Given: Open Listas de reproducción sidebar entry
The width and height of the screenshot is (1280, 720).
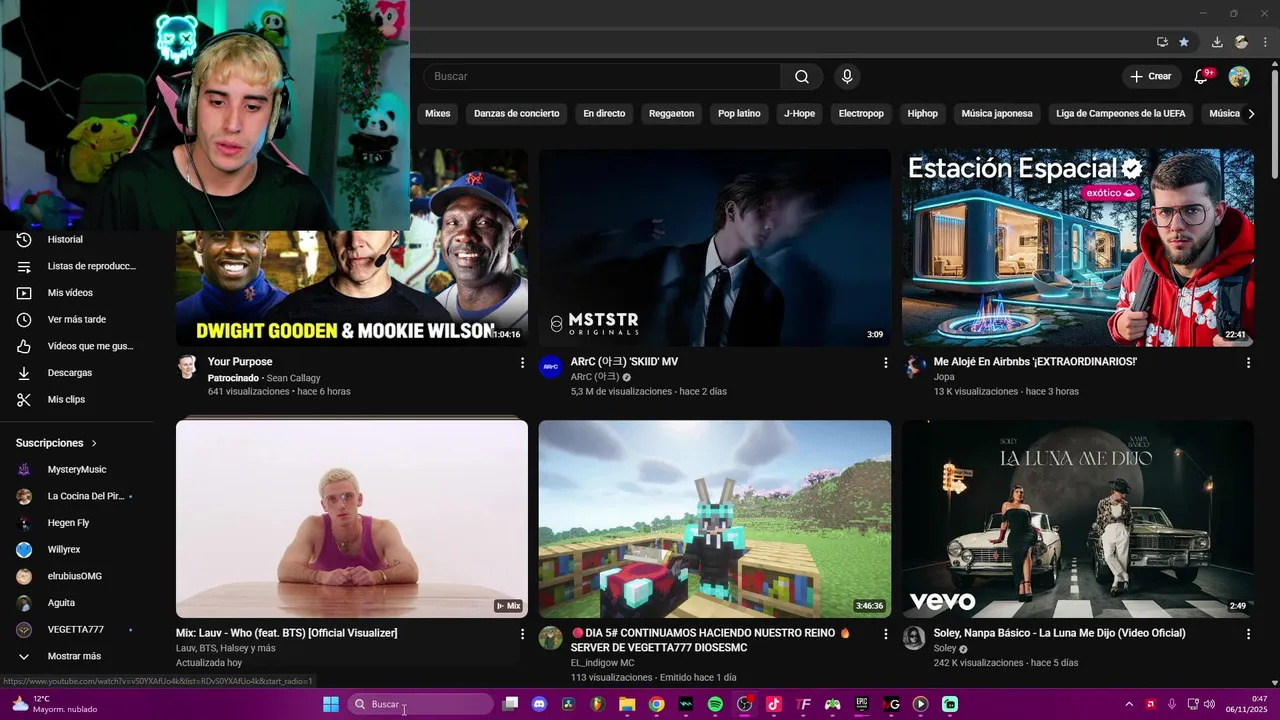Looking at the screenshot, I should click(x=77, y=266).
